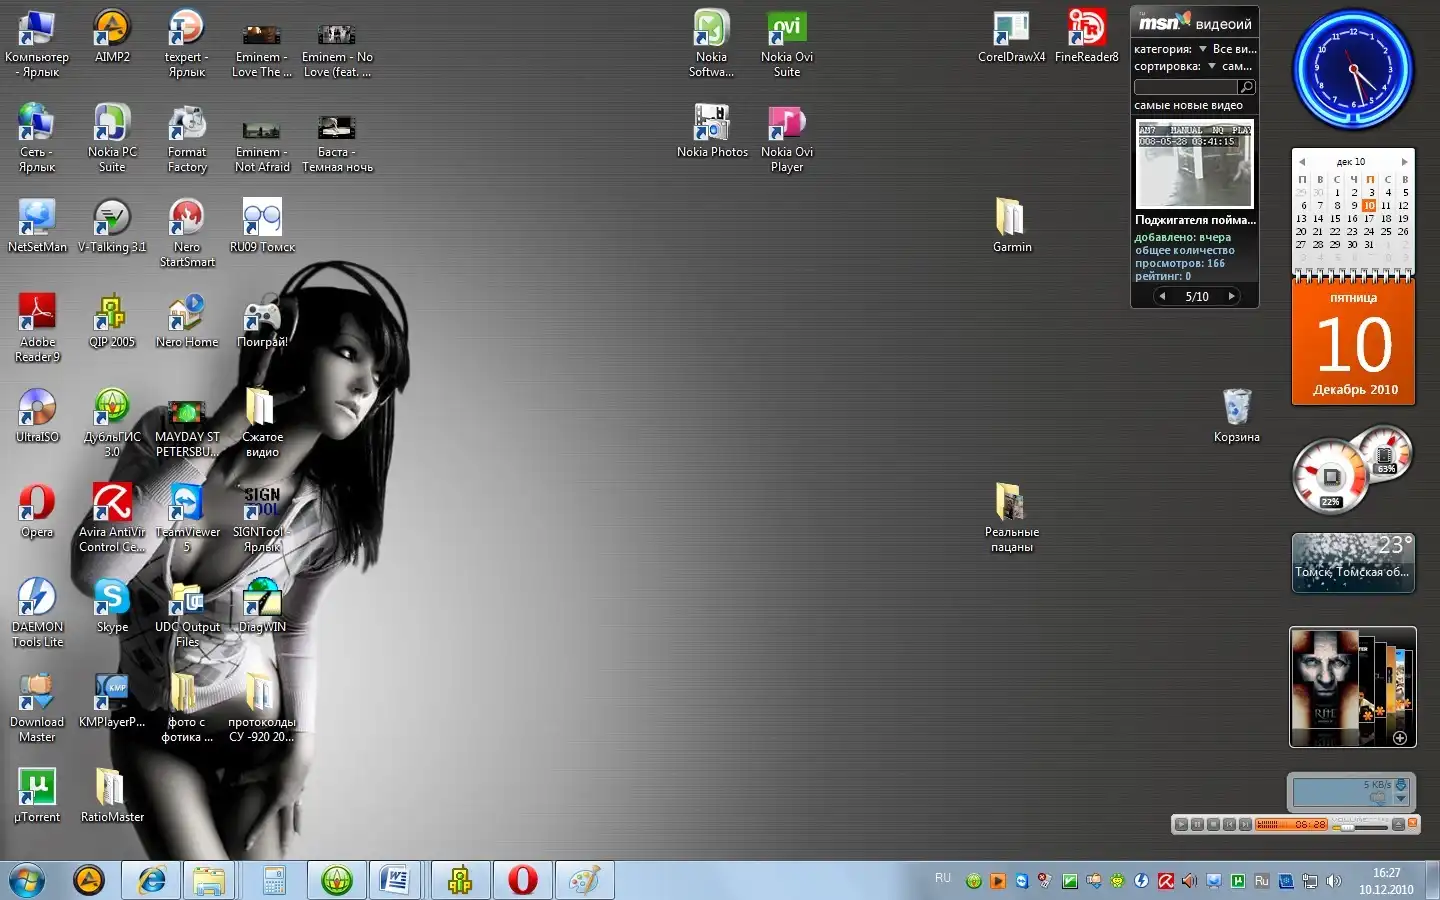Click the down arrow on network speed gadget

[1401, 799]
